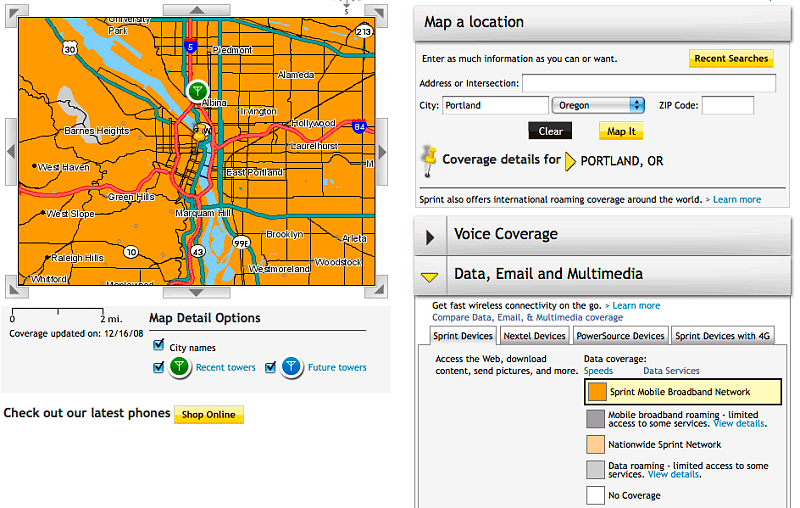Click the Recent Searches button
Image resolution: width=800 pixels, height=508 pixels.
[731, 59]
